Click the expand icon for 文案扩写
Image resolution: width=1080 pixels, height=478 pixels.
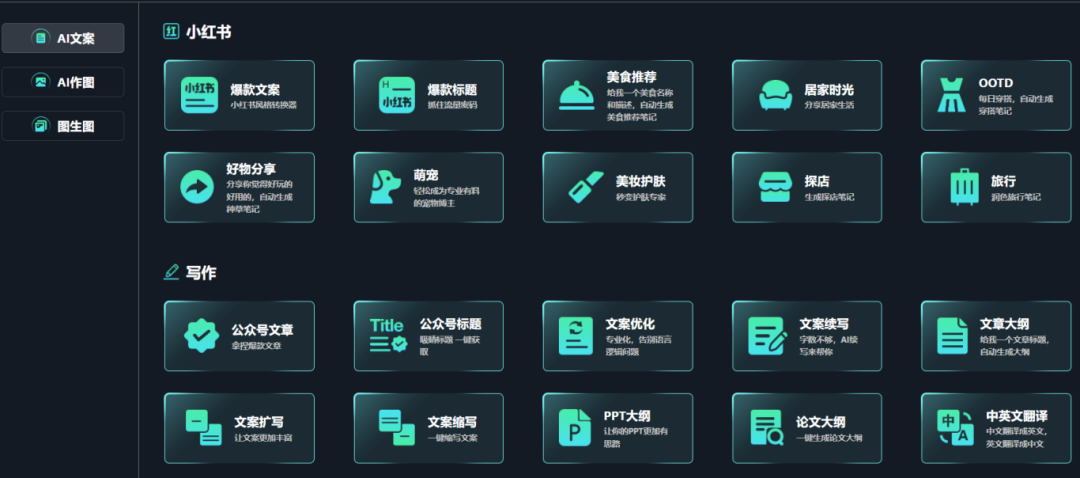coord(204,428)
